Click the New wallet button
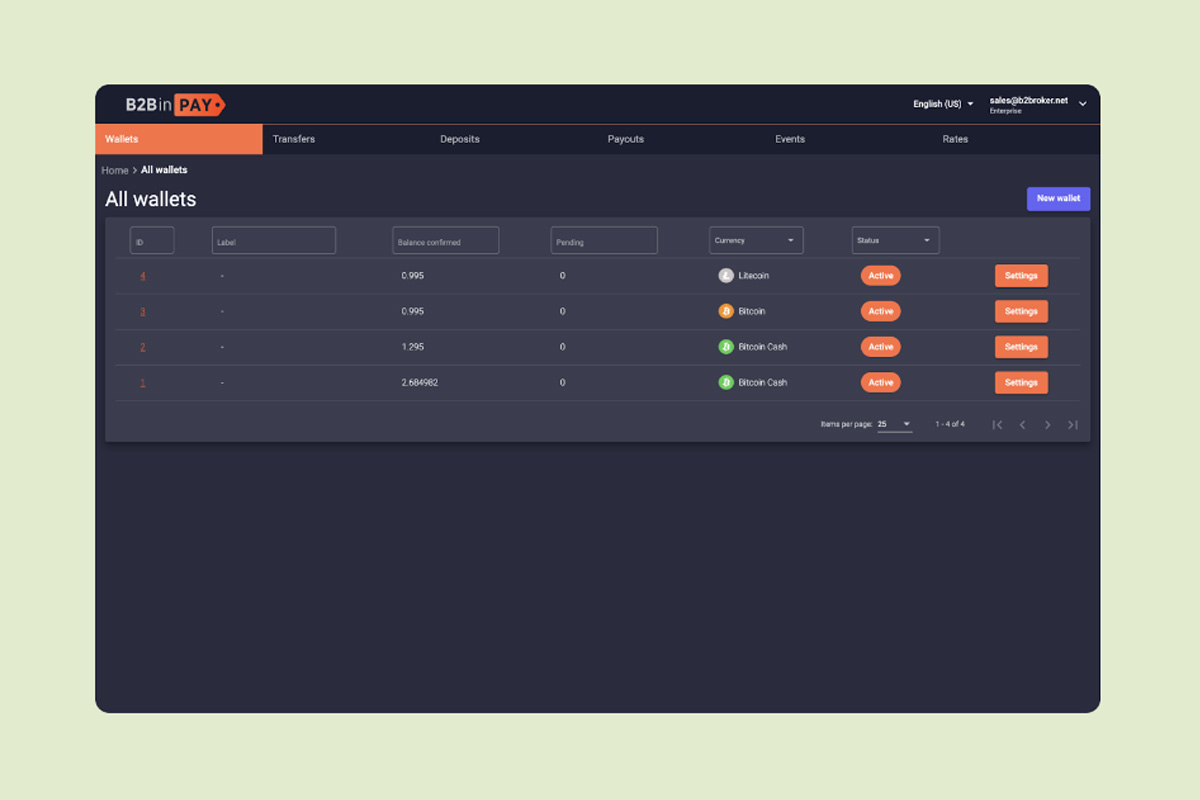 click(x=1058, y=199)
